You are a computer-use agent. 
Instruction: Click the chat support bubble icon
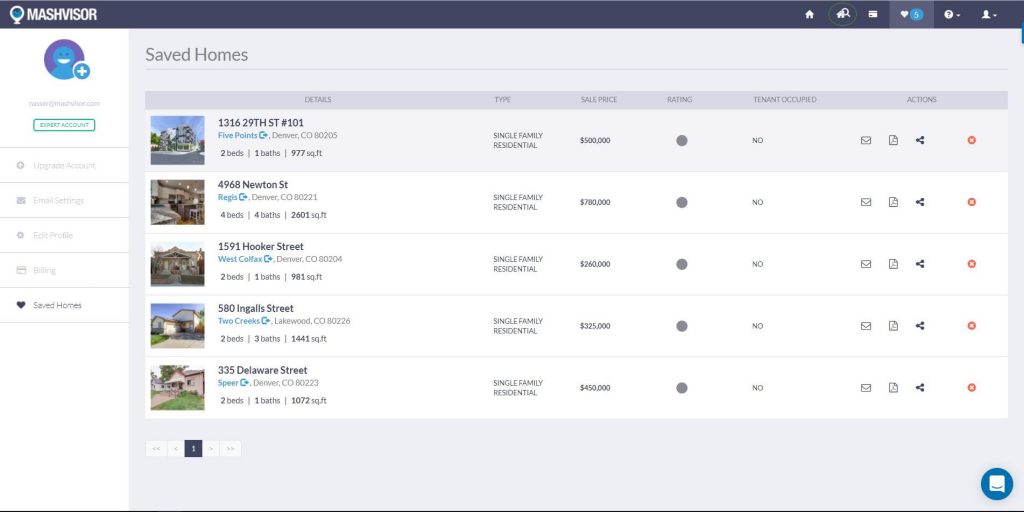[996, 484]
